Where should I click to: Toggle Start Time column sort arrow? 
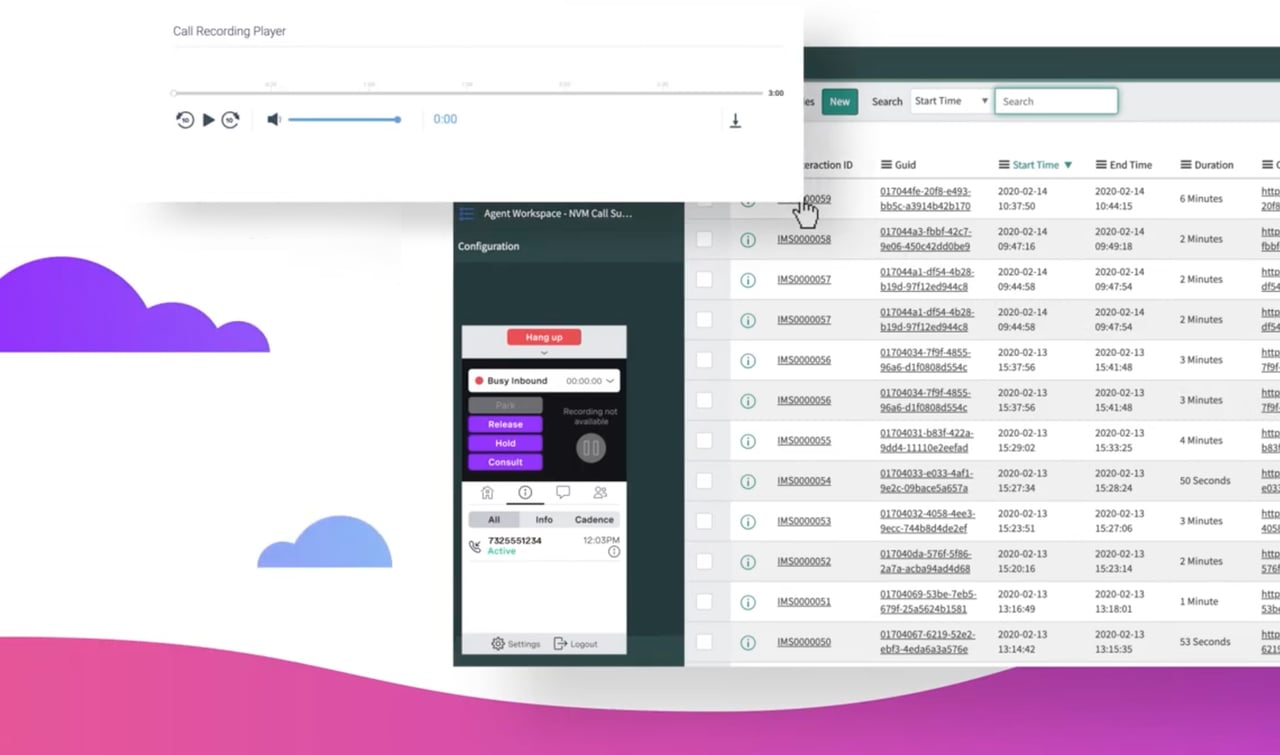point(1069,164)
